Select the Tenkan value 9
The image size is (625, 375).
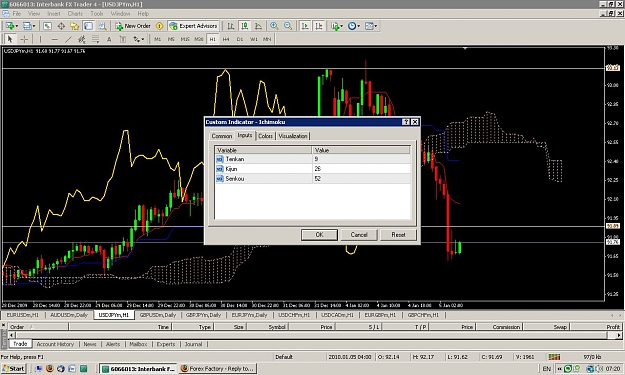361,159
